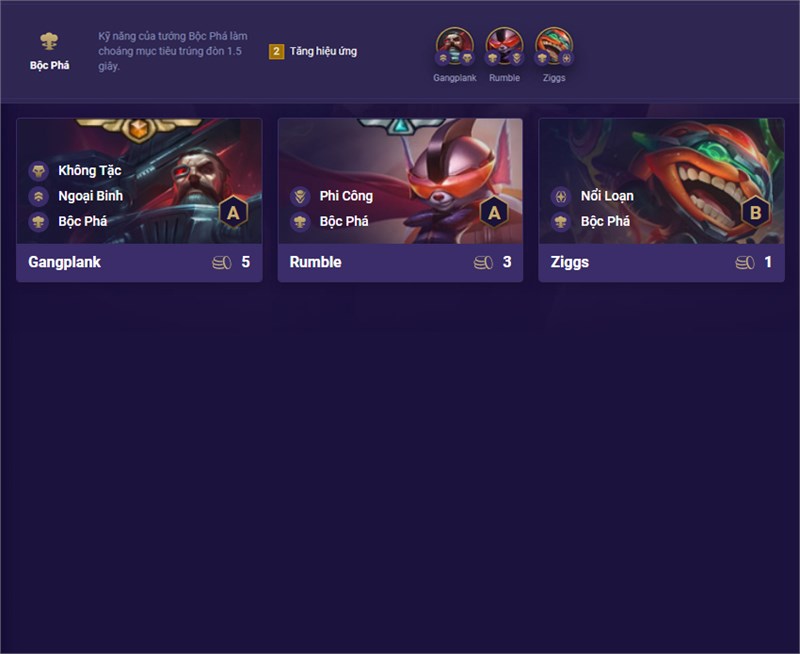Select Rumble's round portrait in header
Screen dimensions: 800x654
click(504, 46)
